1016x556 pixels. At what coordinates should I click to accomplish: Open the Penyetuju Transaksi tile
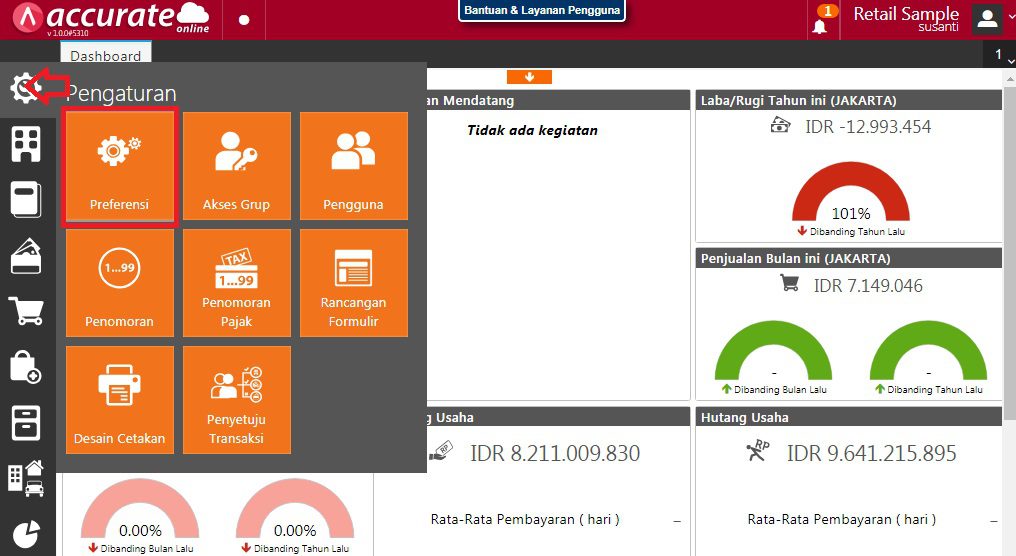click(237, 400)
